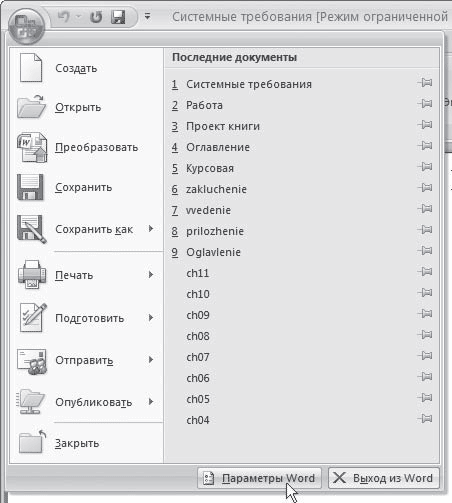
Task: Click the pin icon beside ch11
Action: [425, 271]
